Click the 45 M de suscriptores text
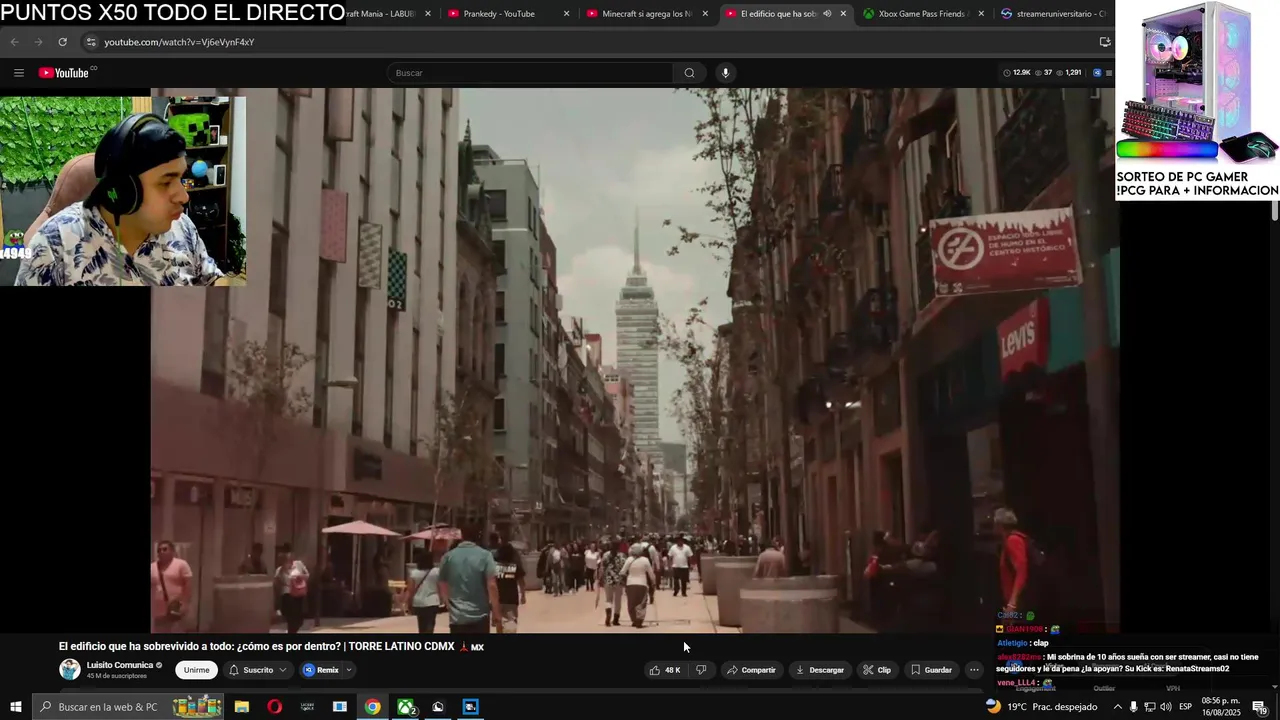Screen dimensions: 1280x720 tap(117, 676)
